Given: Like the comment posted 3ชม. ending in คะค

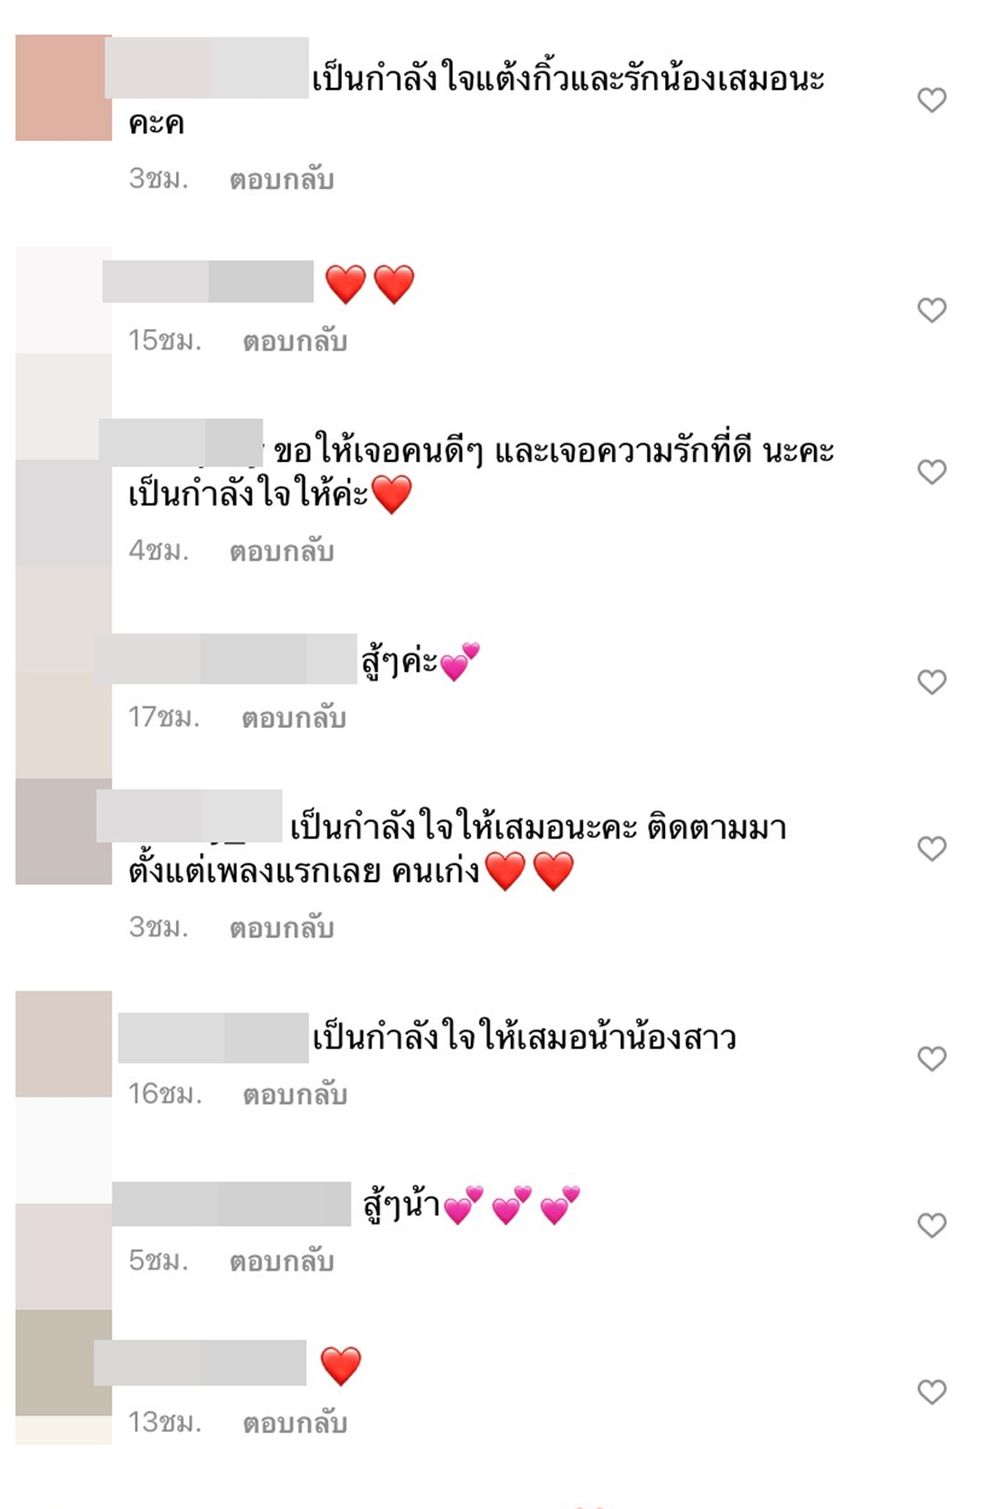Looking at the screenshot, I should pos(932,100).
